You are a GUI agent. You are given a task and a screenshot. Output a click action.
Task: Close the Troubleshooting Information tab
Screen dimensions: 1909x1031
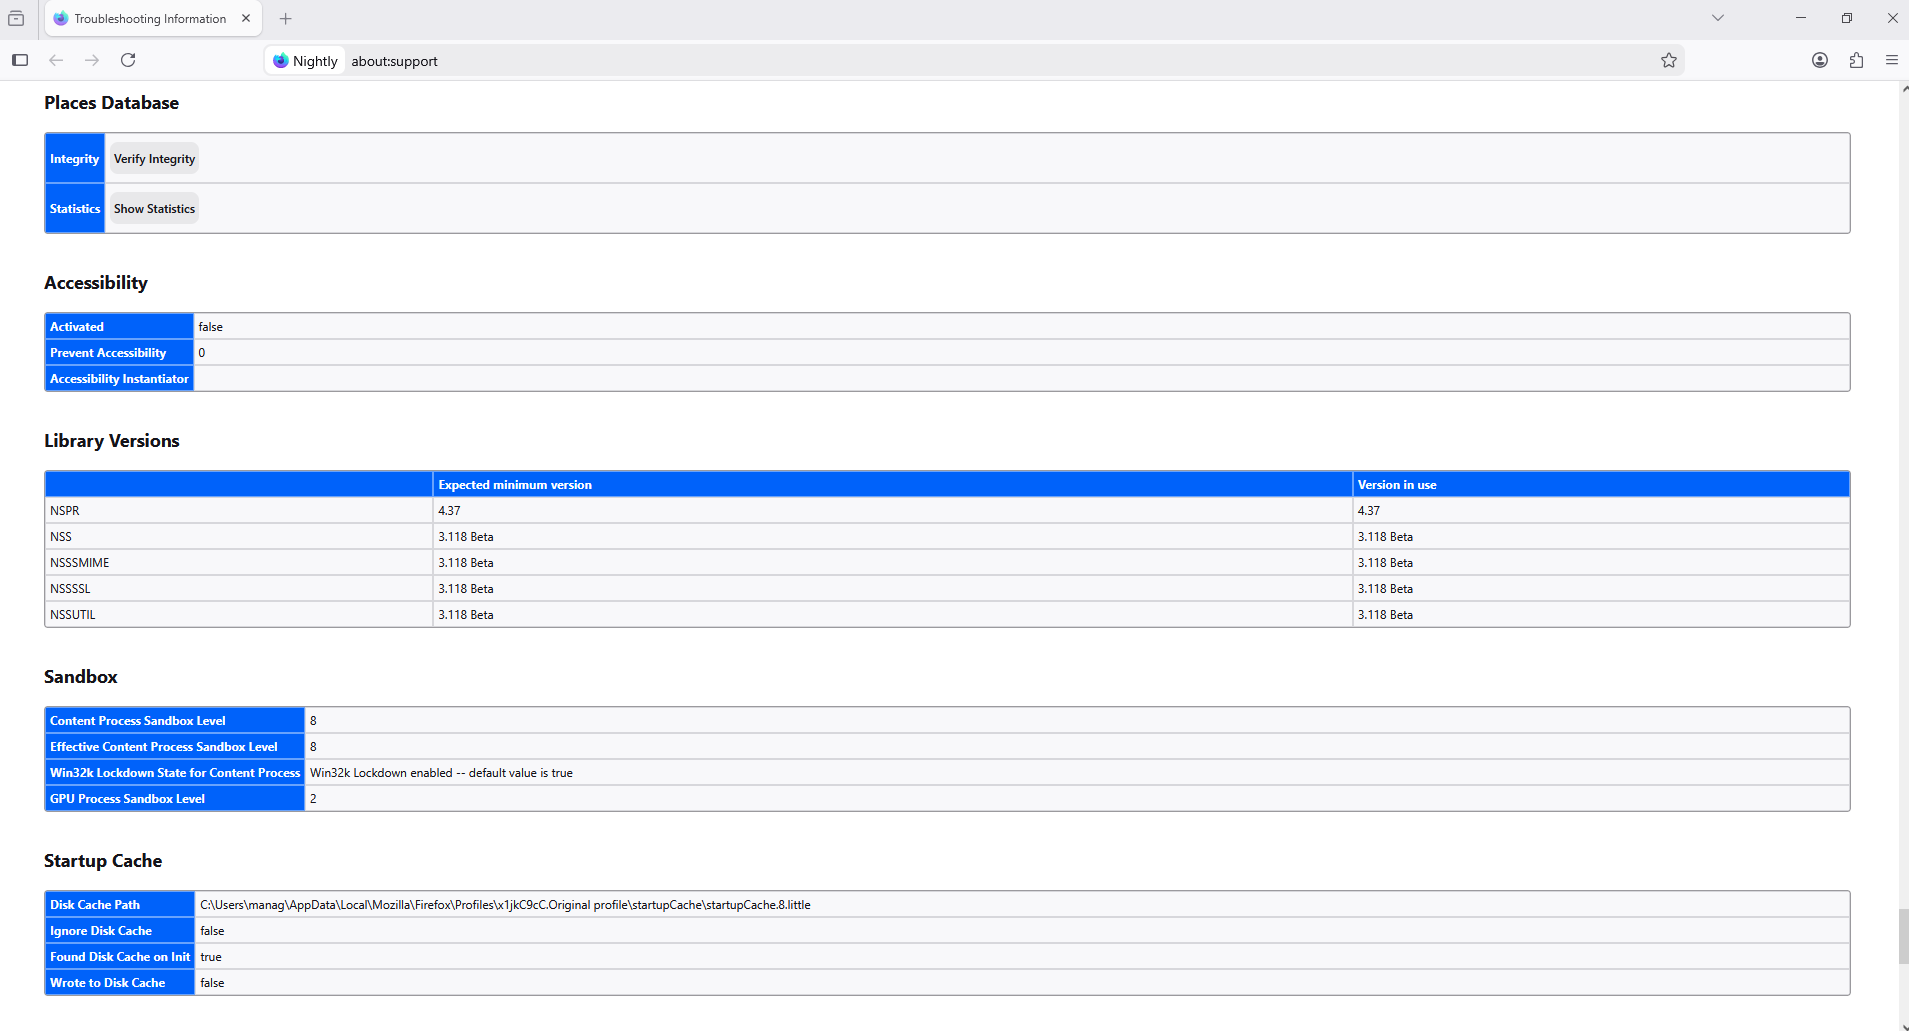[246, 18]
